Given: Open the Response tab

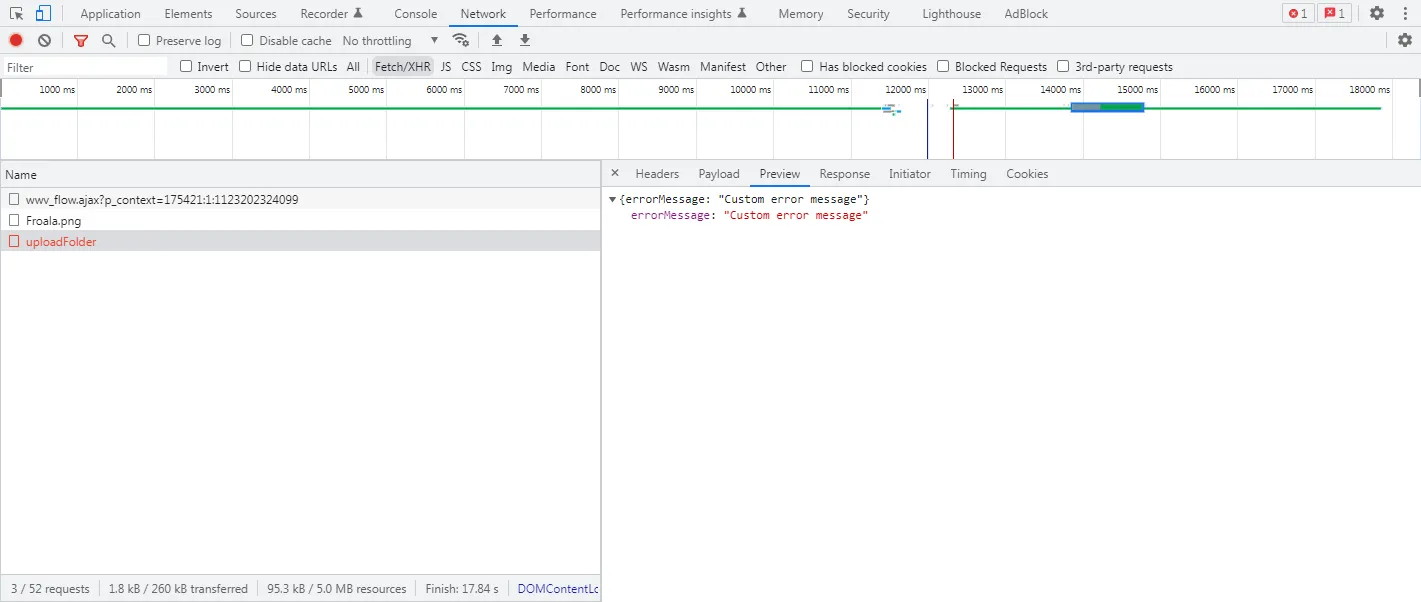Looking at the screenshot, I should pos(844,174).
